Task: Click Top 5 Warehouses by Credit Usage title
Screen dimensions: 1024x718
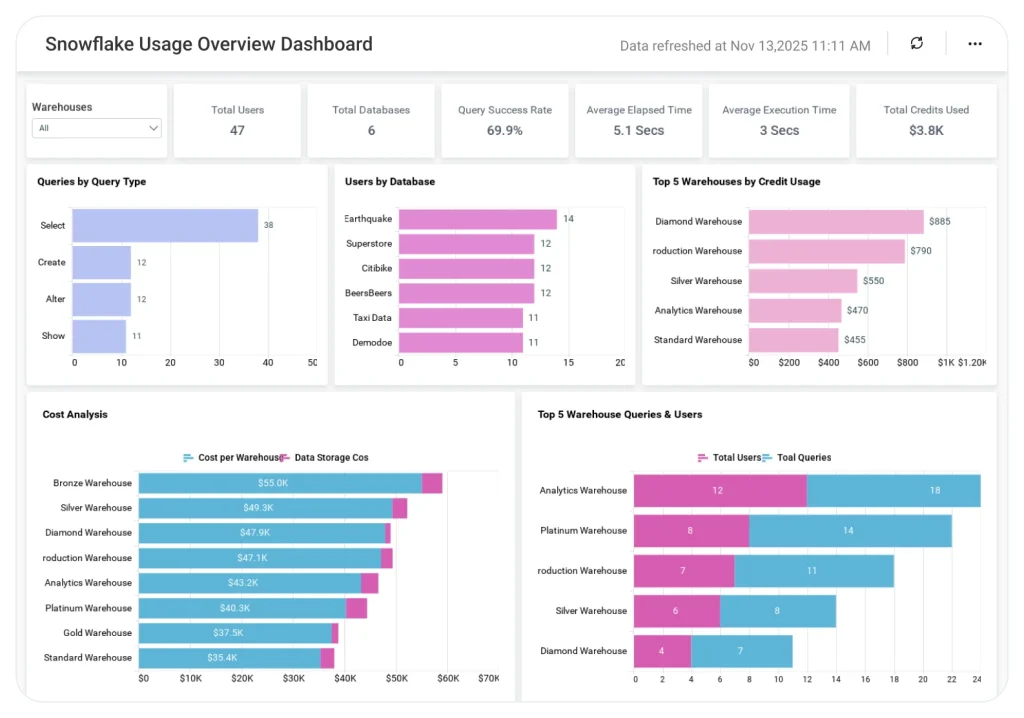Action: [x=737, y=182]
